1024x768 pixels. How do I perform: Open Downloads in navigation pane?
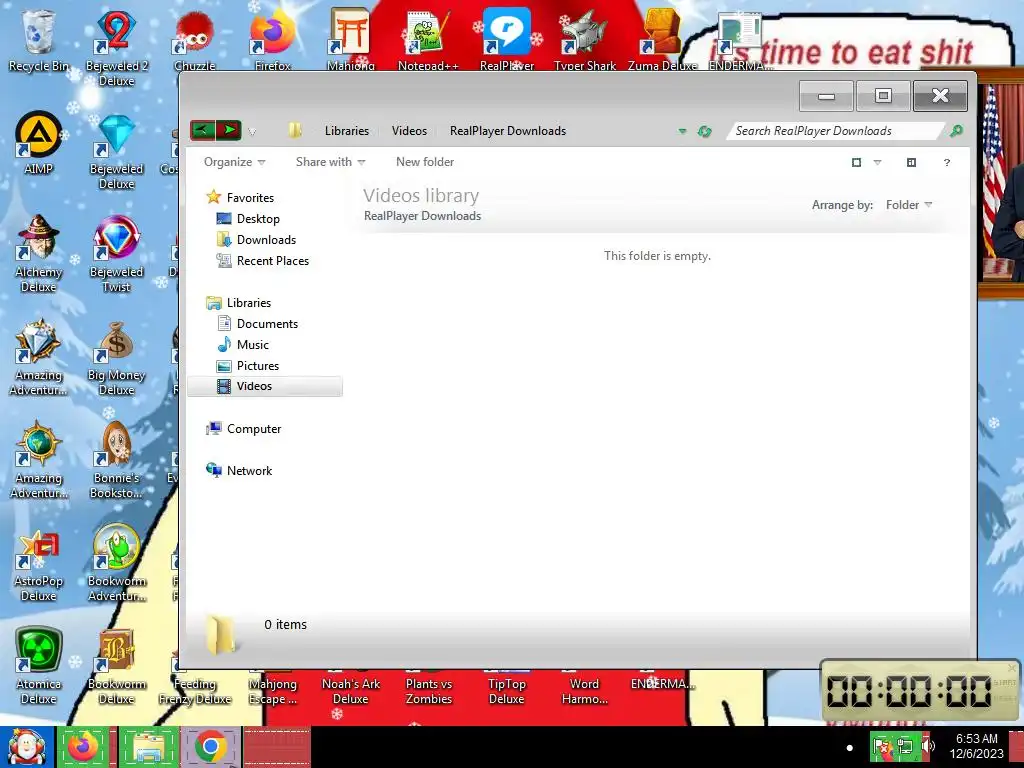click(256, 240)
